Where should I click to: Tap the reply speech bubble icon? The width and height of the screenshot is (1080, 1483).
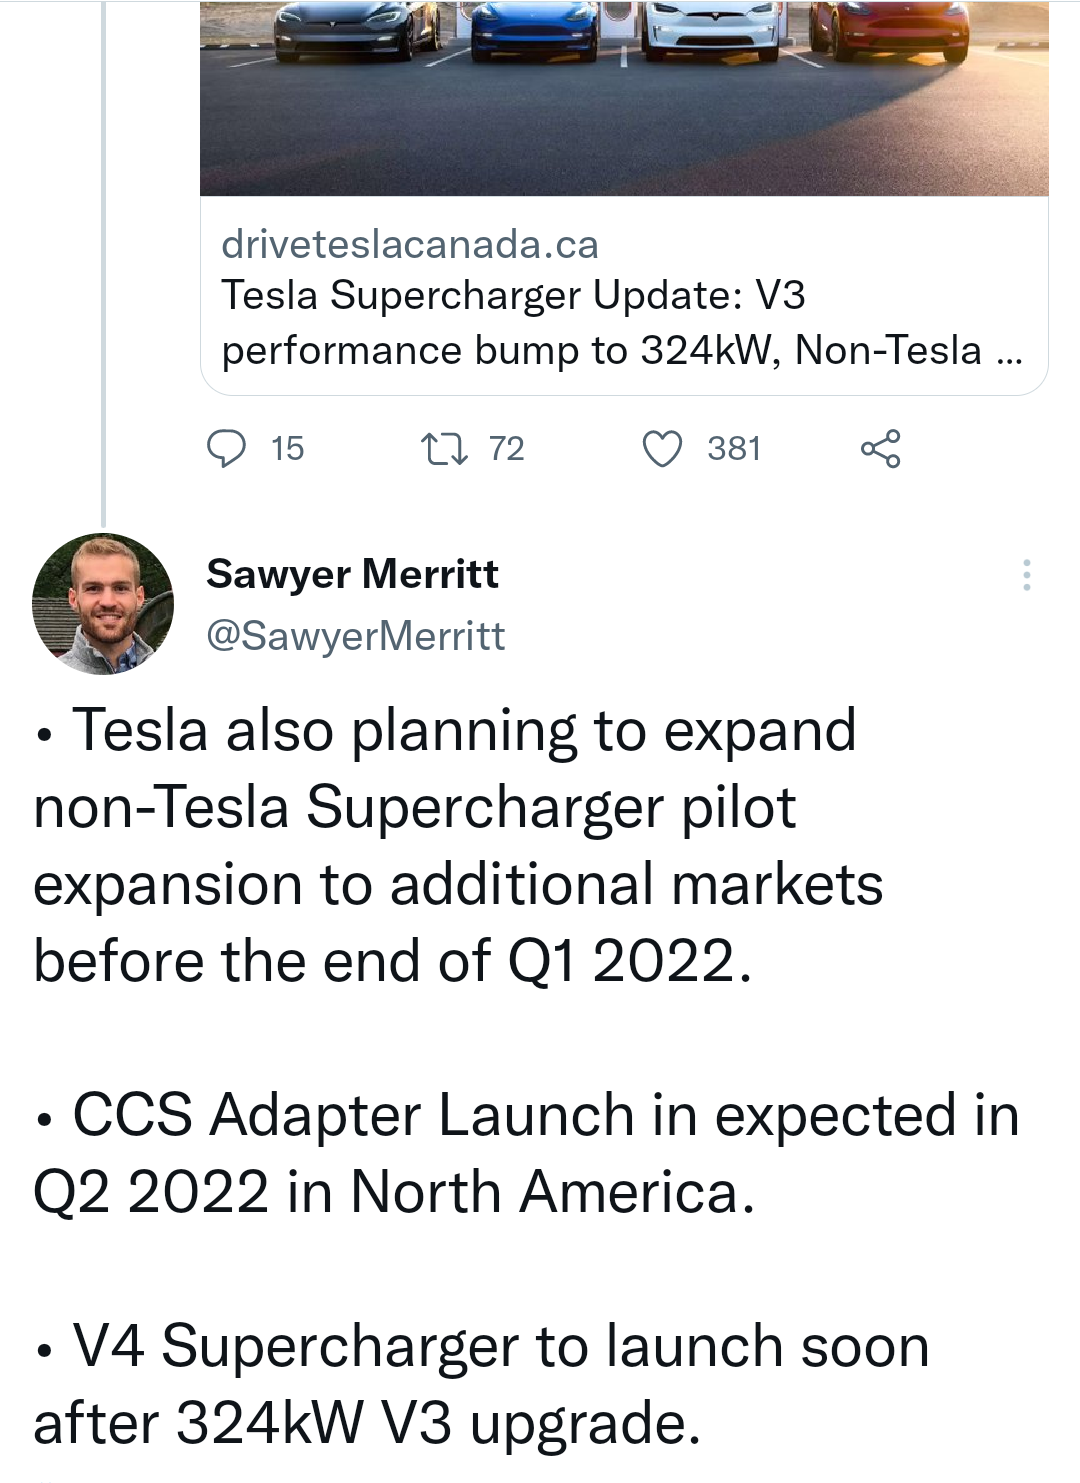coord(226,448)
